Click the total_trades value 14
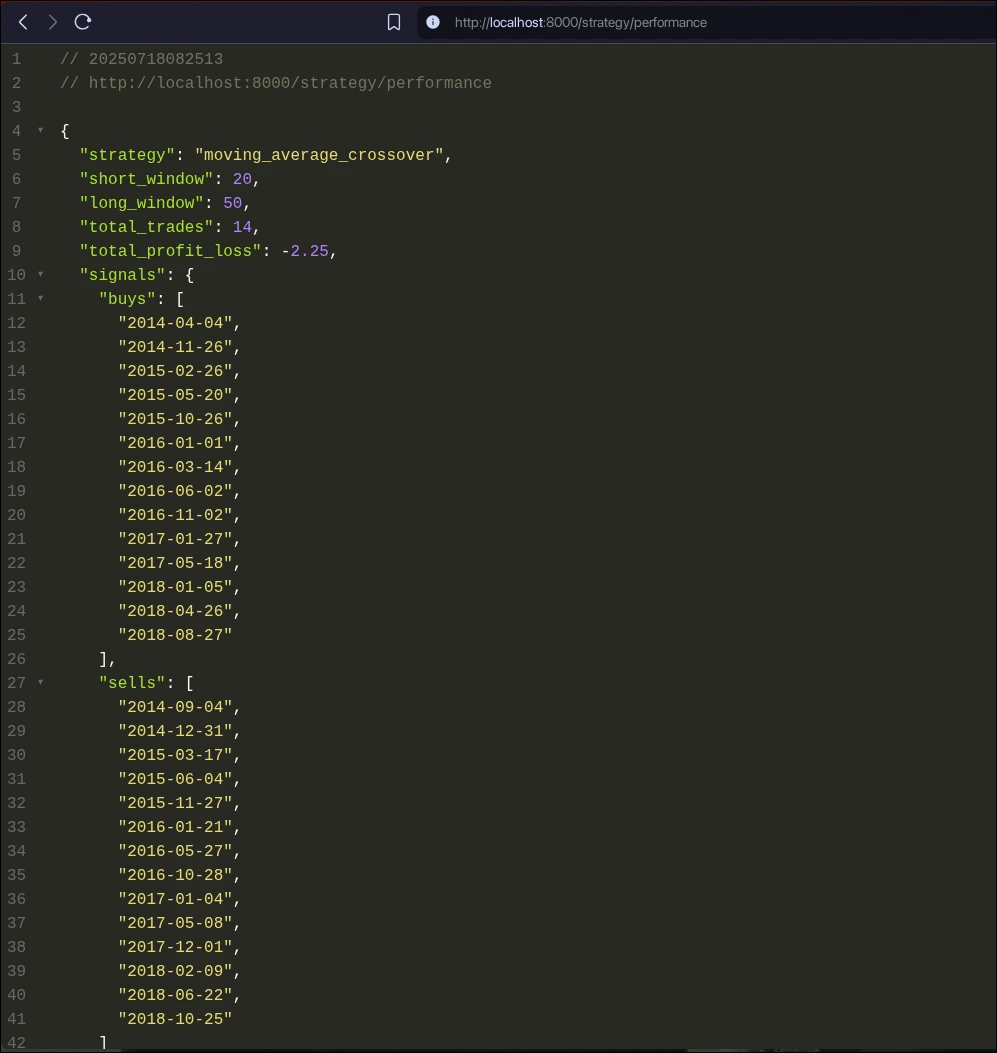Screen dimensions: 997x1053 [242, 227]
